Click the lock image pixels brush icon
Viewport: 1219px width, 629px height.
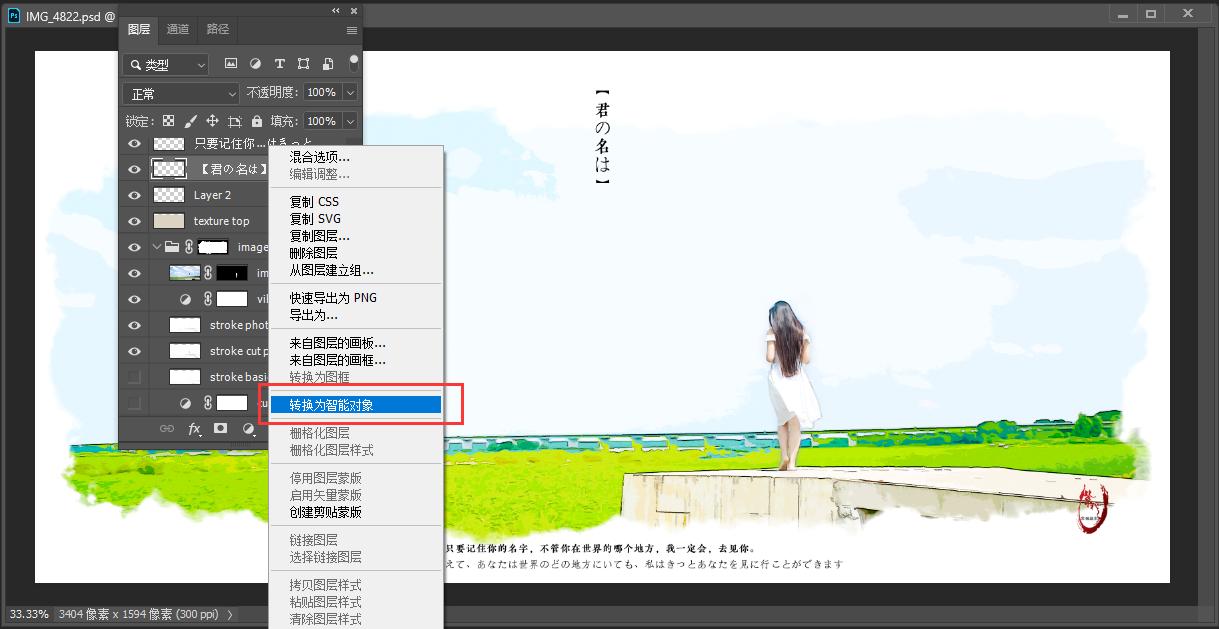190,121
